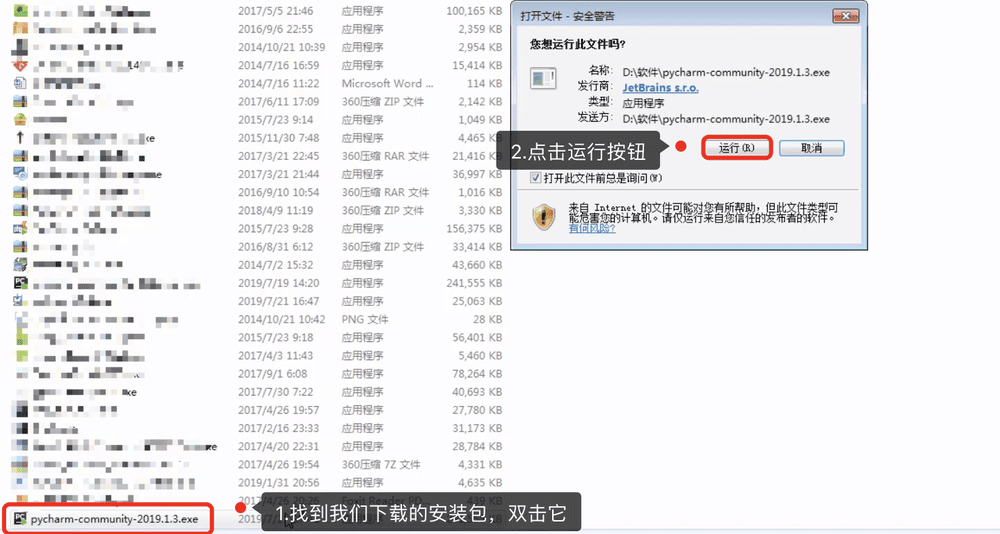Click the 241,555 KB size cell

coord(474,283)
